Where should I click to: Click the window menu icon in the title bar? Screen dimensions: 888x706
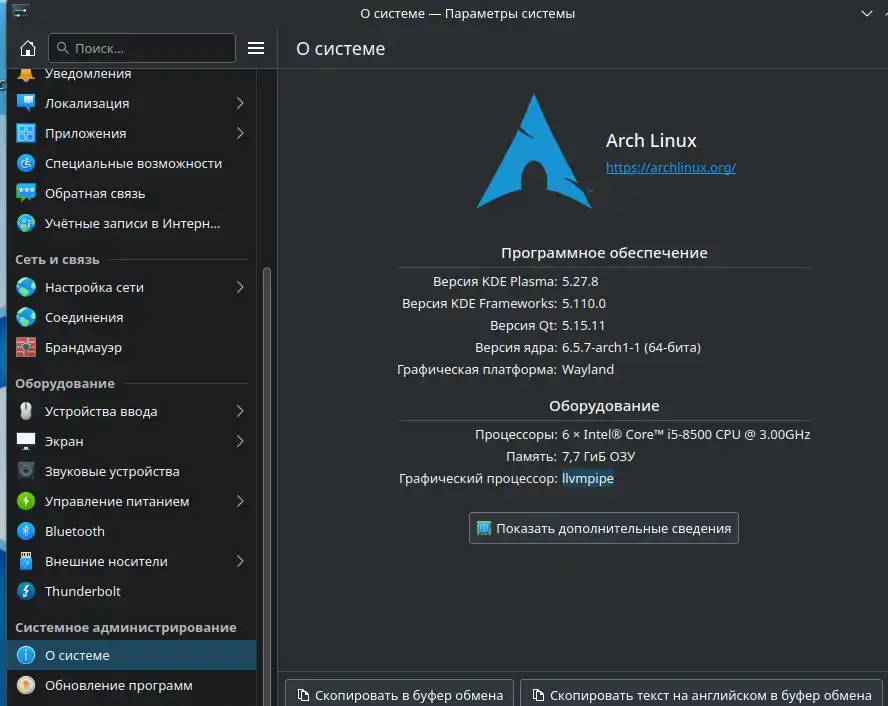point(20,12)
